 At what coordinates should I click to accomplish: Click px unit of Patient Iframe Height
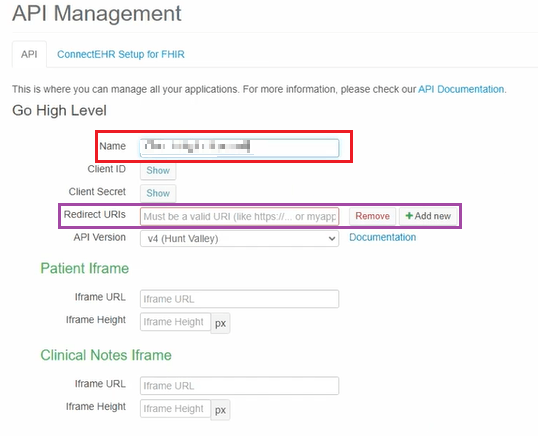pyautogui.click(x=220, y=323)
